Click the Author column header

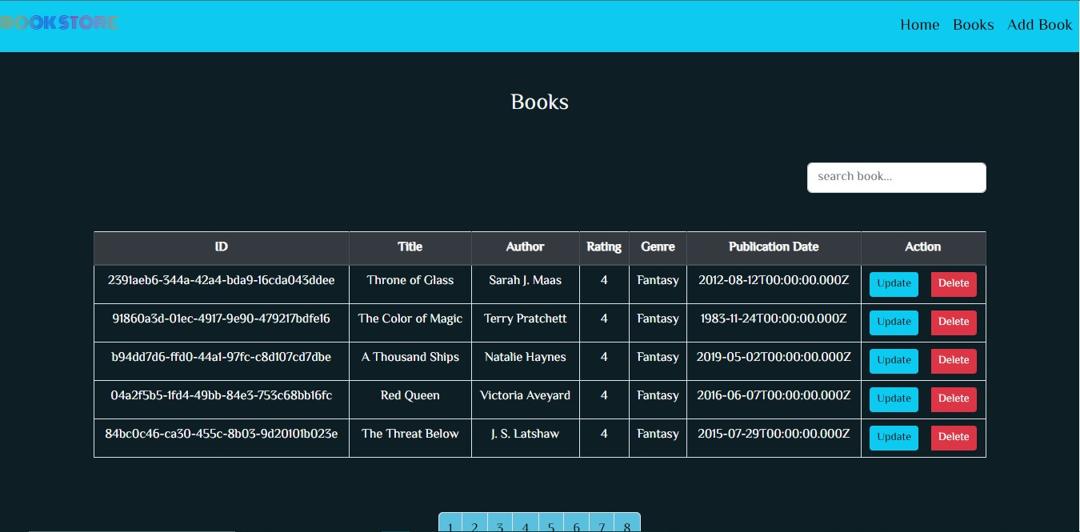[525, 247]
